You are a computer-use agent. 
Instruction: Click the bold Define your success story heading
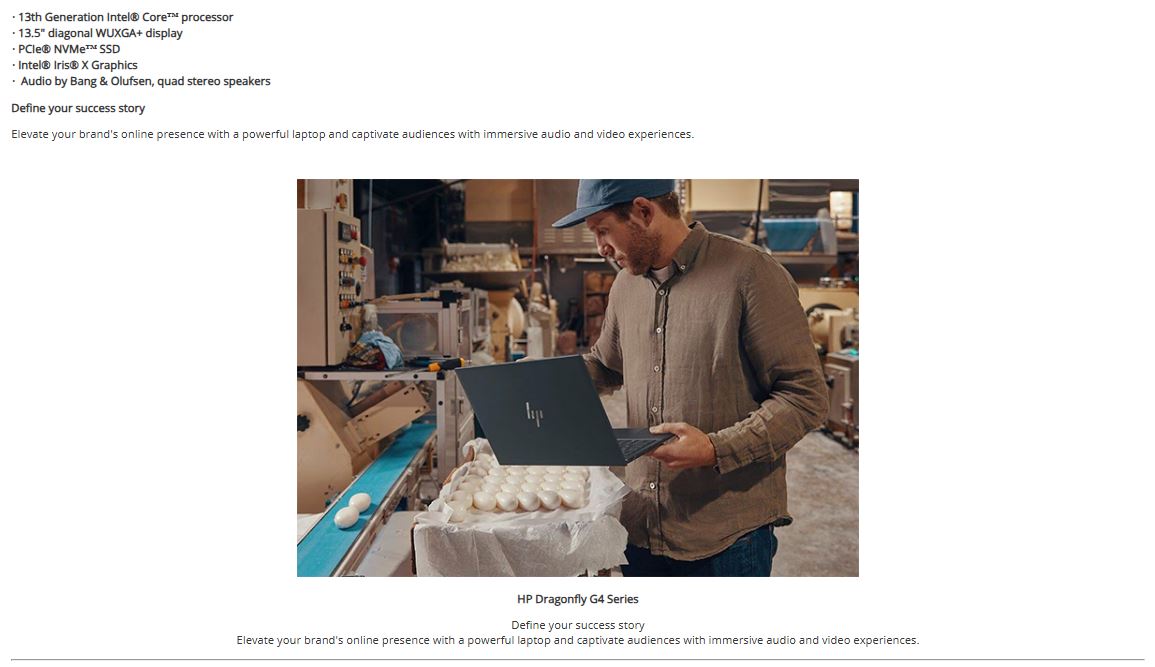78,108
